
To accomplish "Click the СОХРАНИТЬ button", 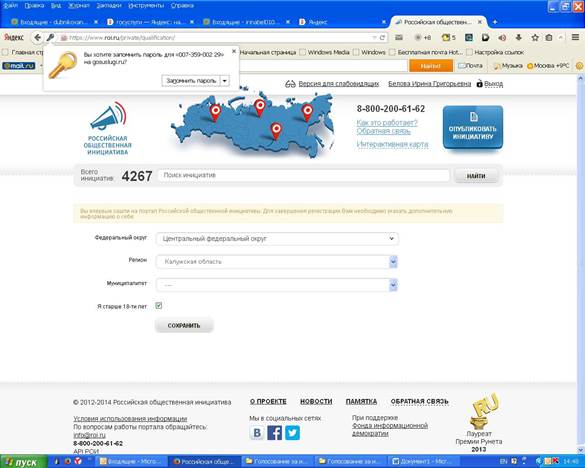I will 184,325.
